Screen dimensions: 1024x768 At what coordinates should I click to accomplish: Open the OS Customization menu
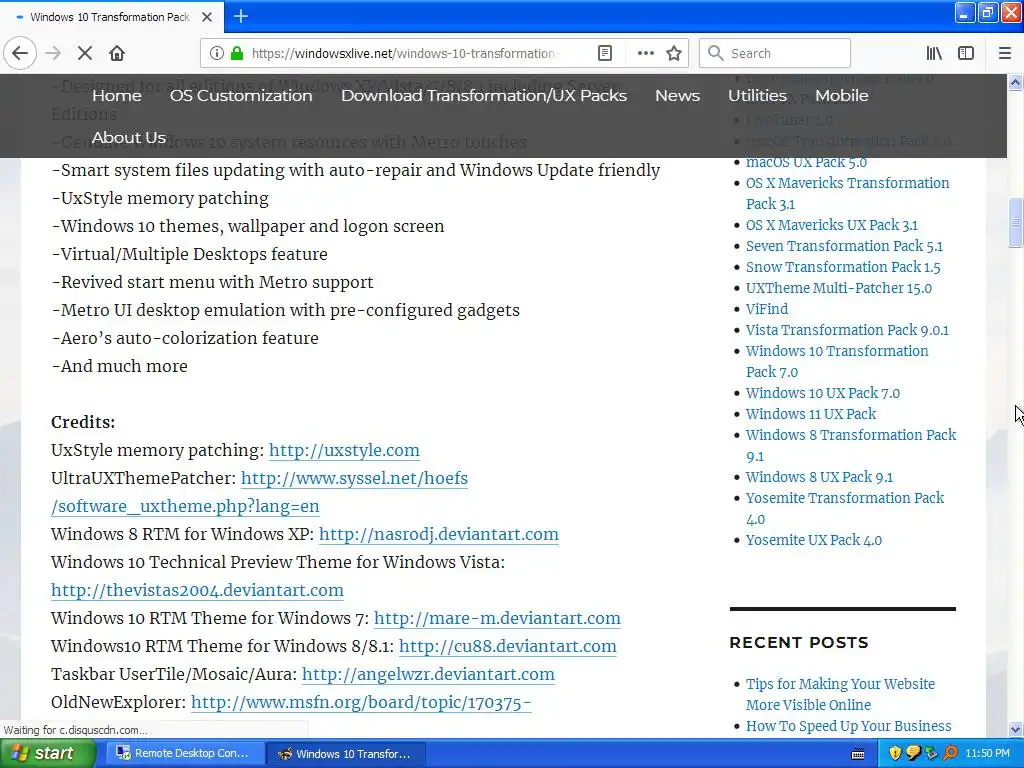tap(241, 95)
